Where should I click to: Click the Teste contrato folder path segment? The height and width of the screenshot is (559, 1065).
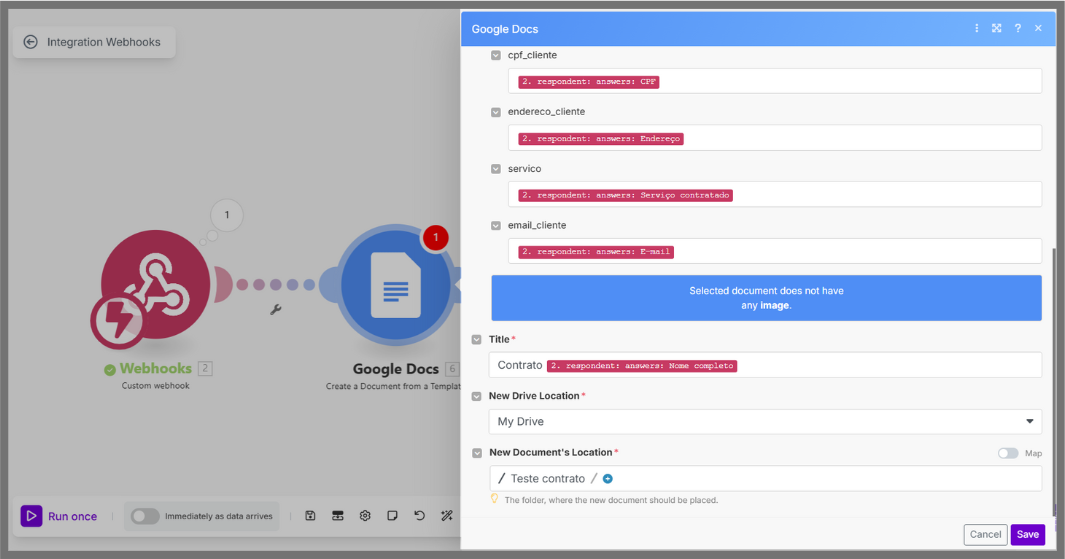547,479
